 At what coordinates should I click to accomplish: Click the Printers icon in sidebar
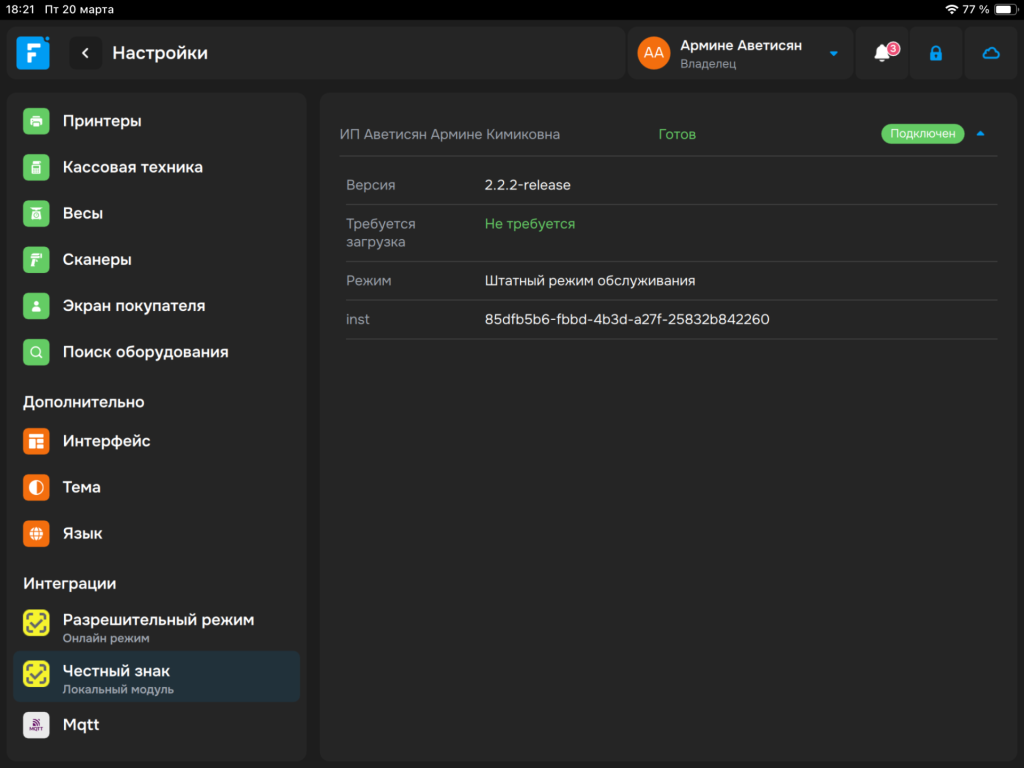[x=36, y=121]
